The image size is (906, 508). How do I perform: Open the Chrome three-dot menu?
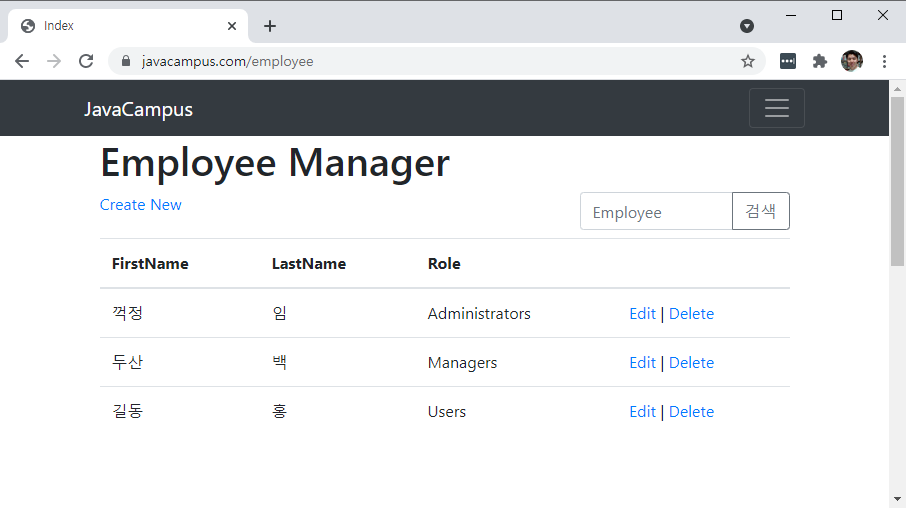[x=884, y=61]
